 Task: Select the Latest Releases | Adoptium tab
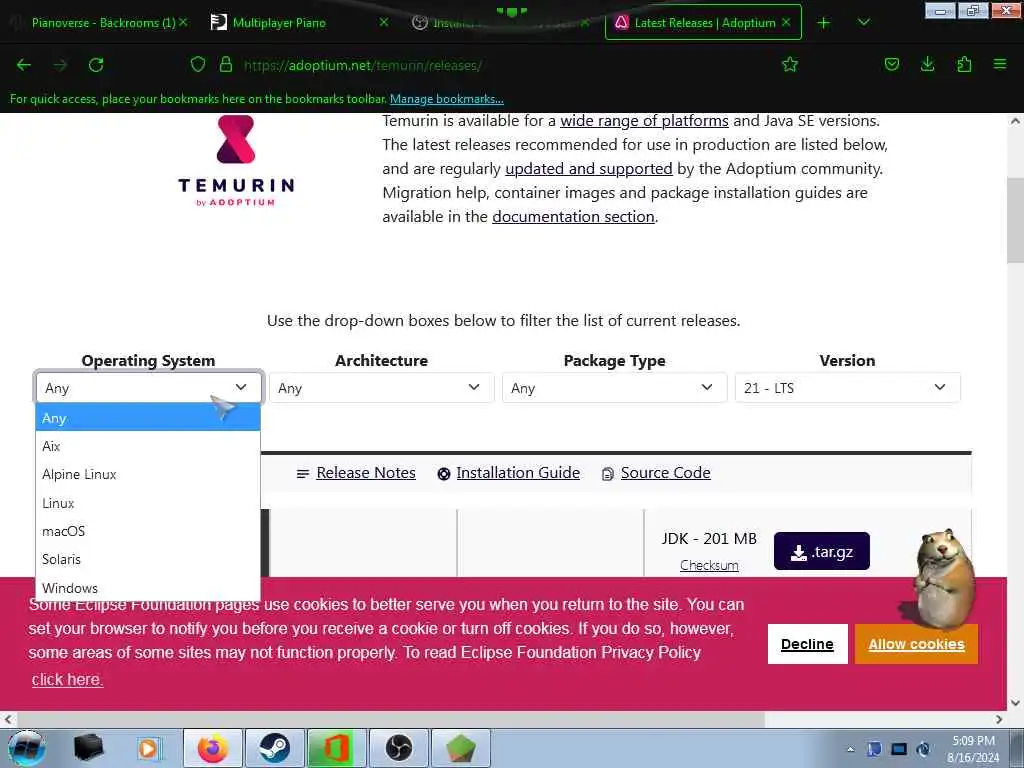point(705,23)
